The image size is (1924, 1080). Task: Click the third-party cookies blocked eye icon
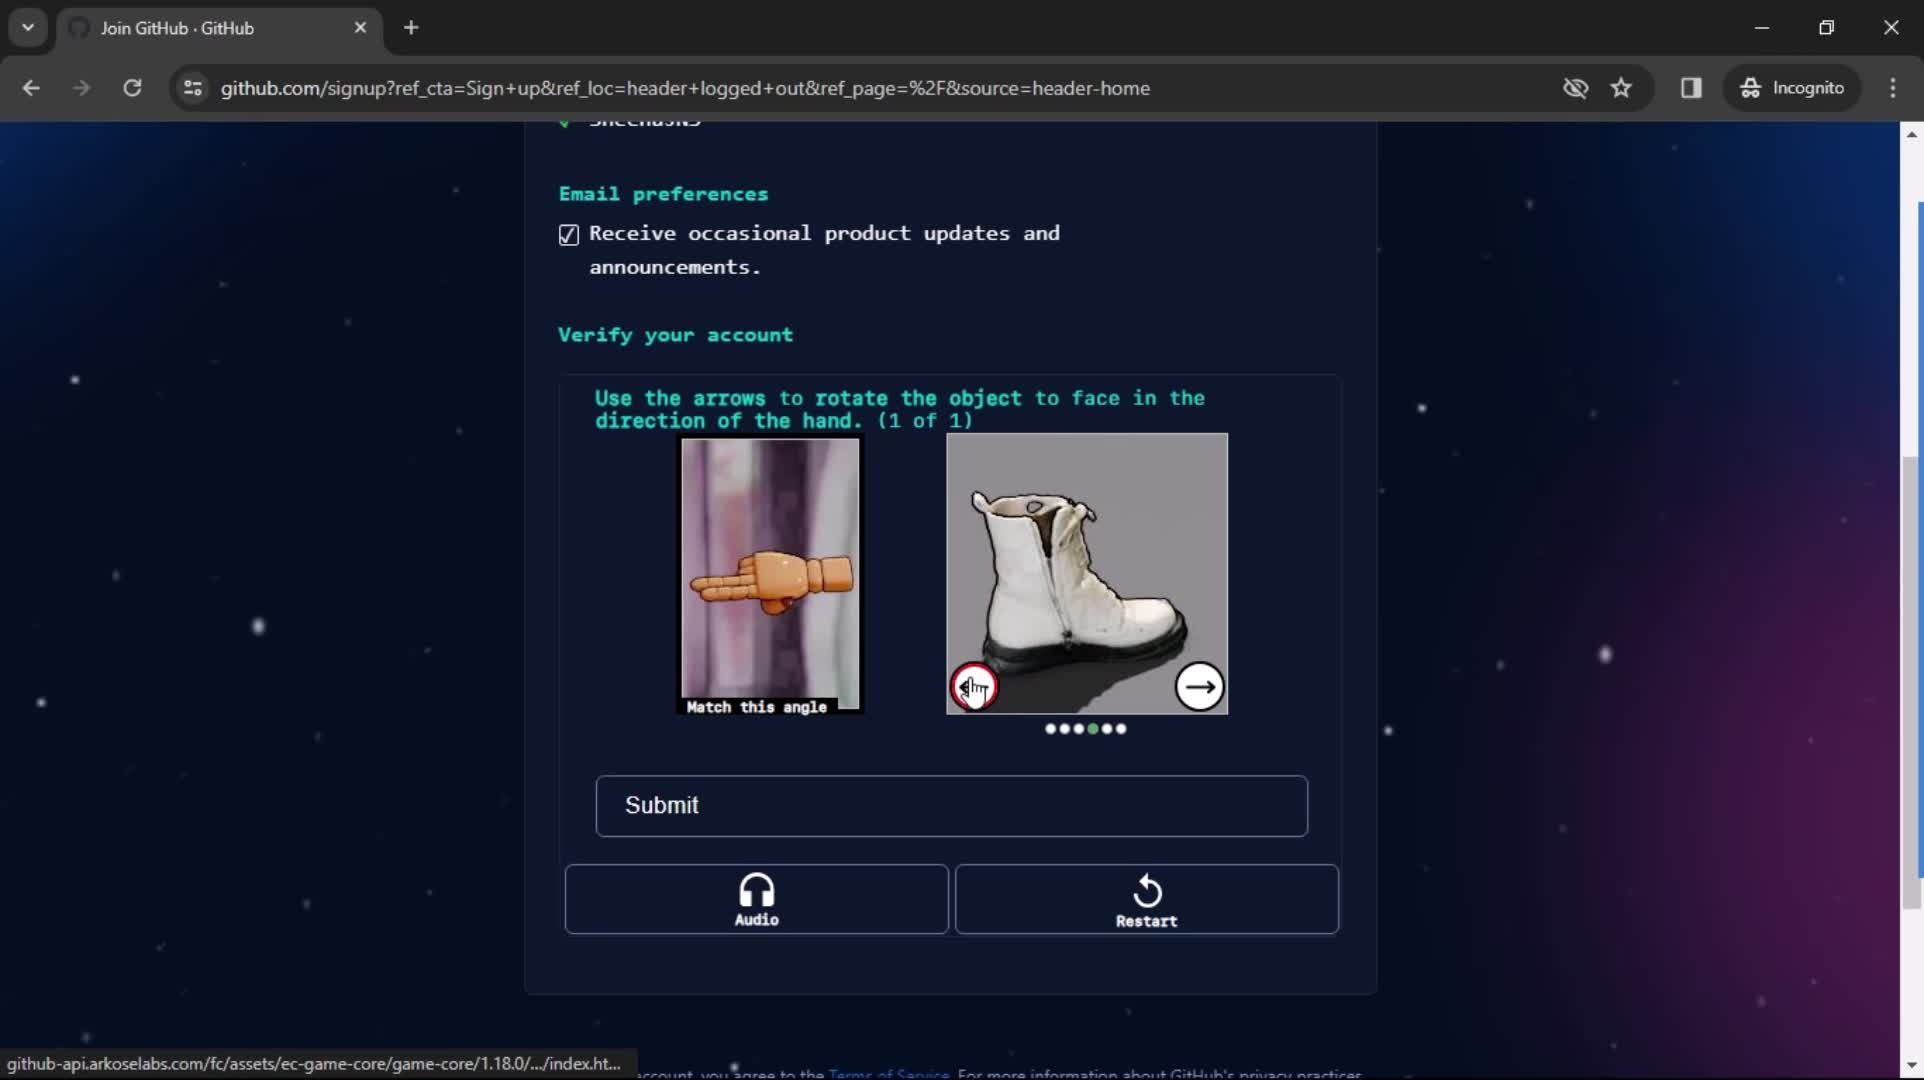(1575, 88)
